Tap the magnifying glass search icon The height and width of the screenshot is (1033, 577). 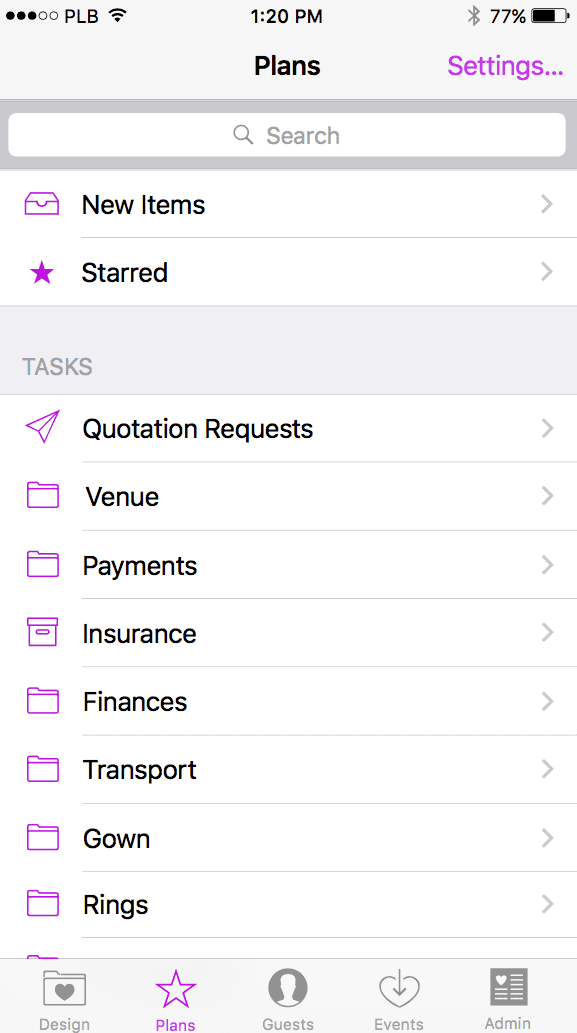point(243,135)
